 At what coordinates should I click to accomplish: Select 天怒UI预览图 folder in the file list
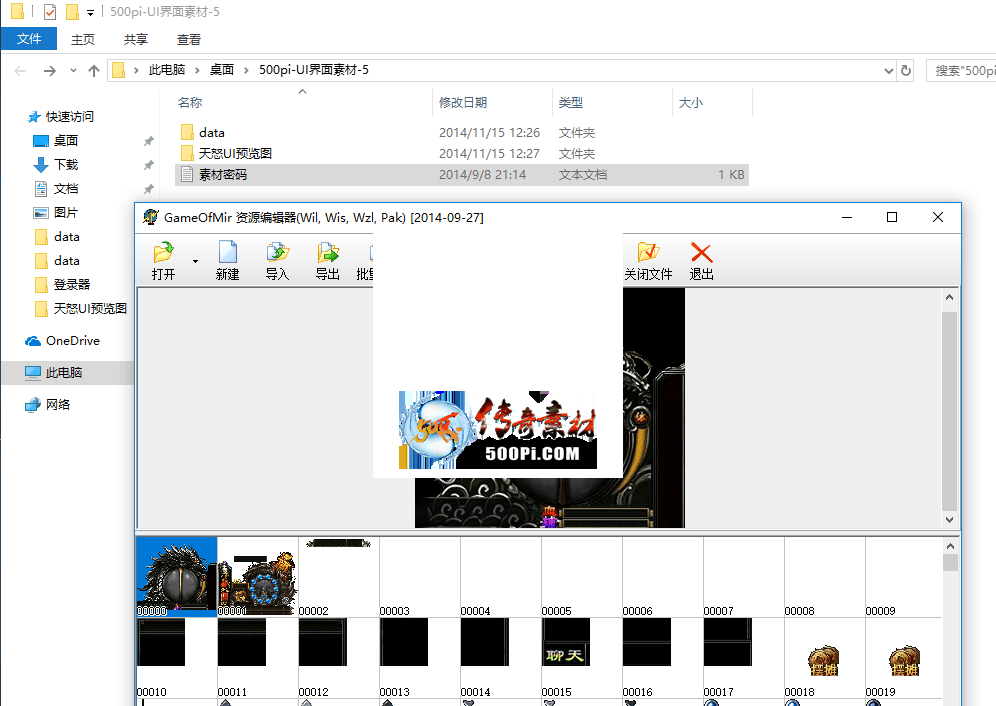(x=462, y=154)
